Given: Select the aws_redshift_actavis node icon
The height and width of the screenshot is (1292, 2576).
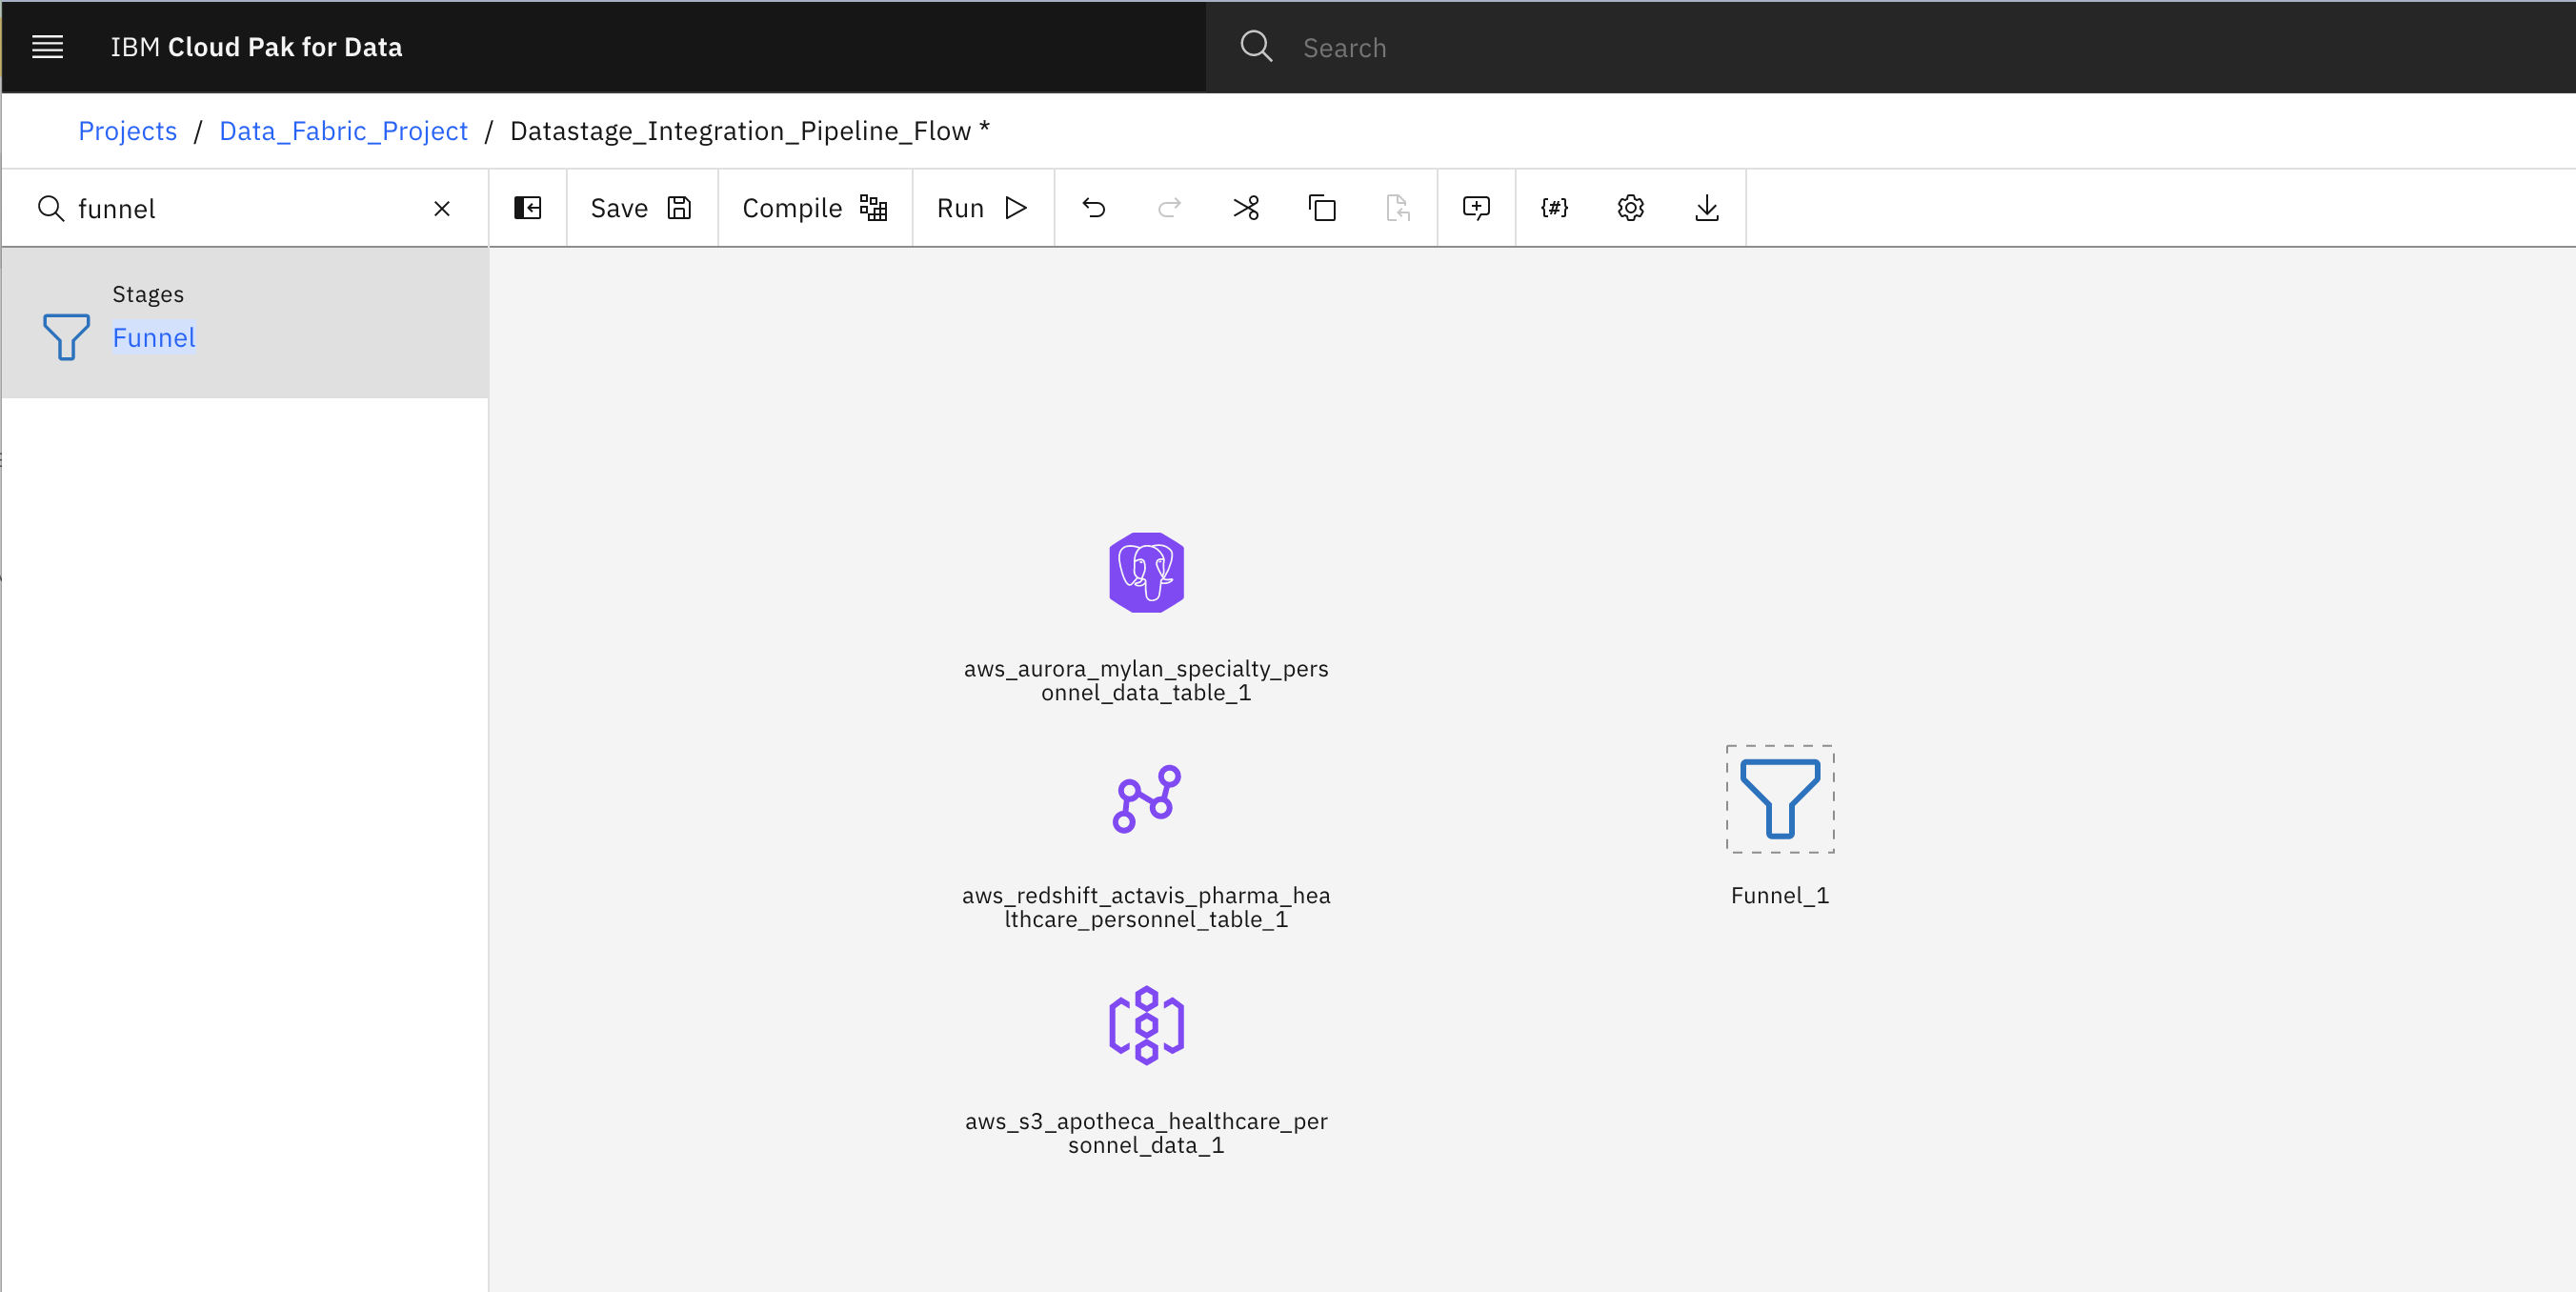Looking at the screenshot, I should tap(1146, 799).
